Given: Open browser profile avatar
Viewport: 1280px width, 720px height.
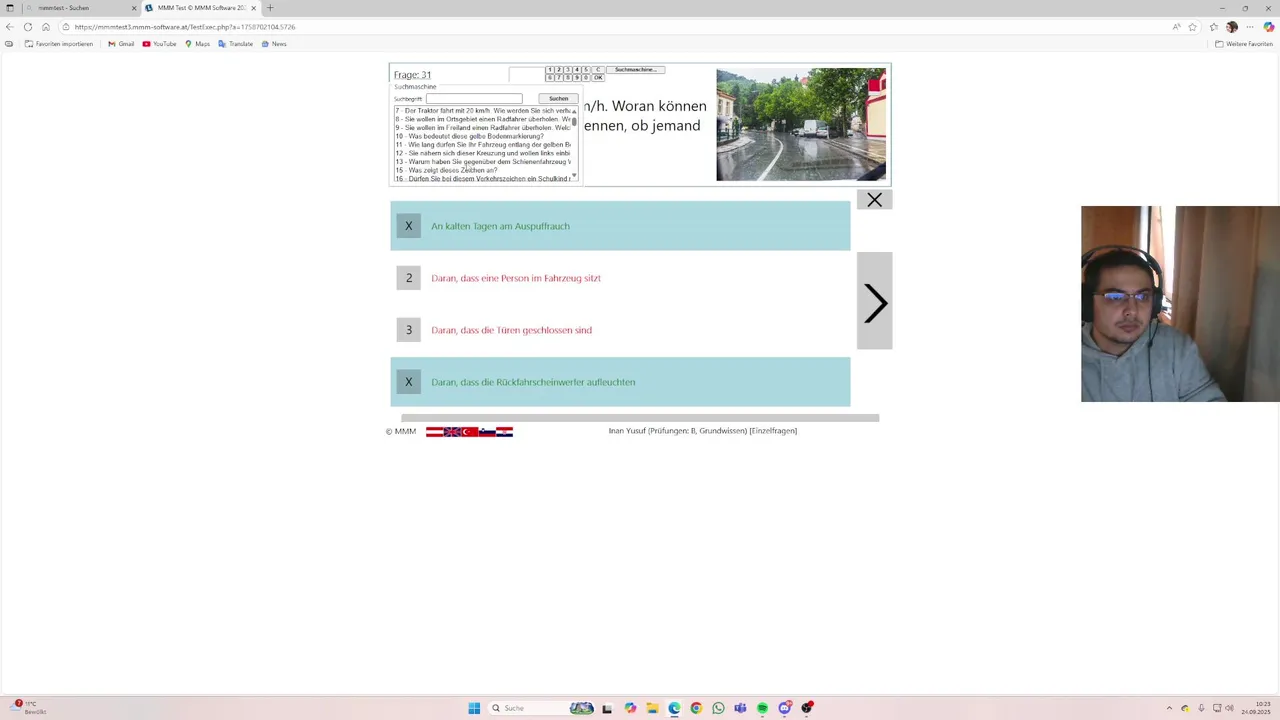Looking at the screenshot, I should coord(1232,27).
